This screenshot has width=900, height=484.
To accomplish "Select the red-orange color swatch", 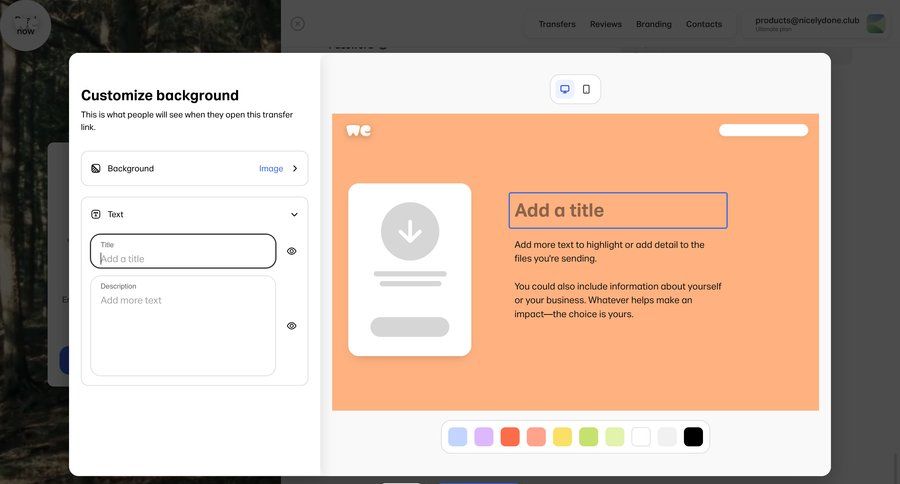I will 510,437.
